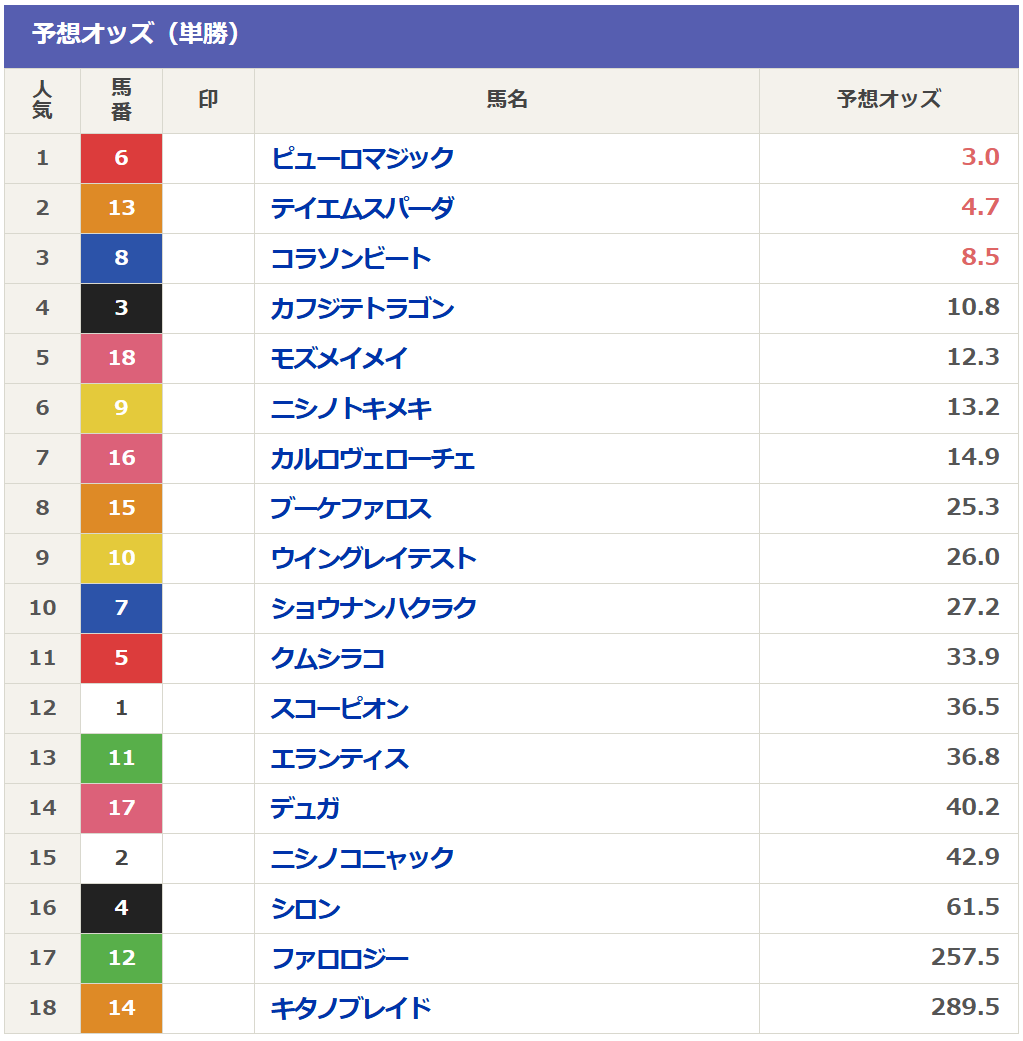
Task: Click the orange number 13 box
Action: click(x=121, y=208)
